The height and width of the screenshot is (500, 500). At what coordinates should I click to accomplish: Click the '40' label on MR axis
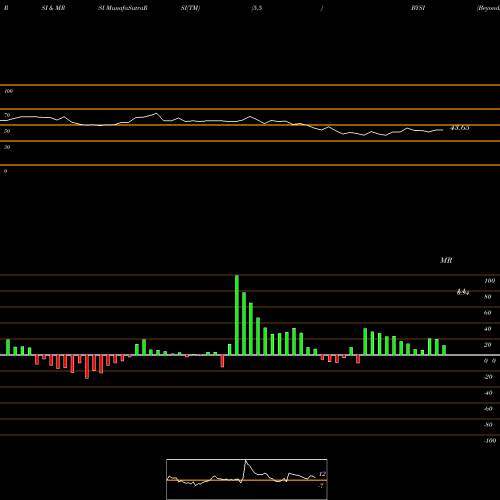point(488,329)
